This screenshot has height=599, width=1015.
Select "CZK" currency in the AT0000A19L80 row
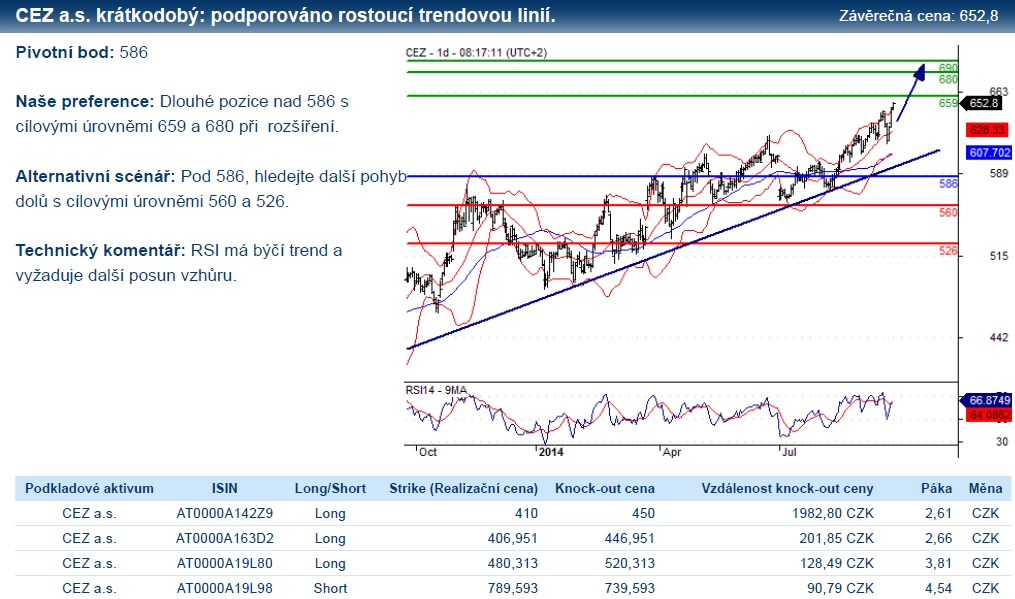click(985, 563)
